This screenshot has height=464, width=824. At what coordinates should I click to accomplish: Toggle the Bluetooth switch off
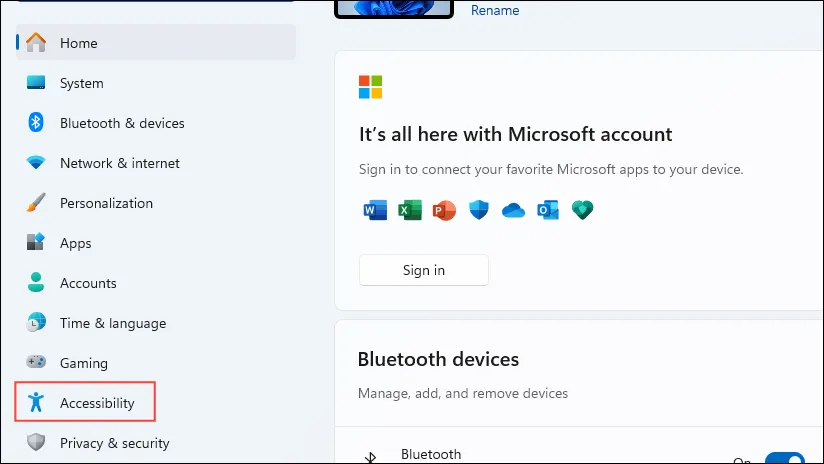pyautogui.click(x=785, y=458)
